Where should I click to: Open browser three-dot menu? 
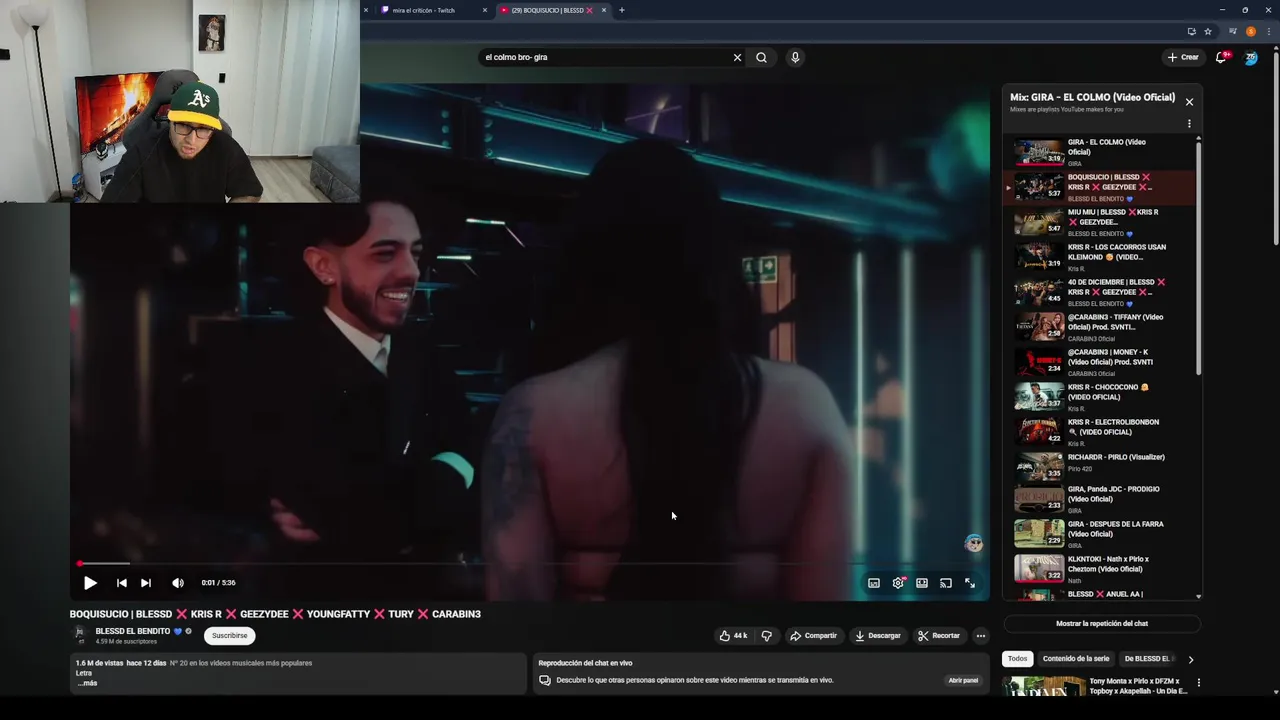(x=1267, y=31)
